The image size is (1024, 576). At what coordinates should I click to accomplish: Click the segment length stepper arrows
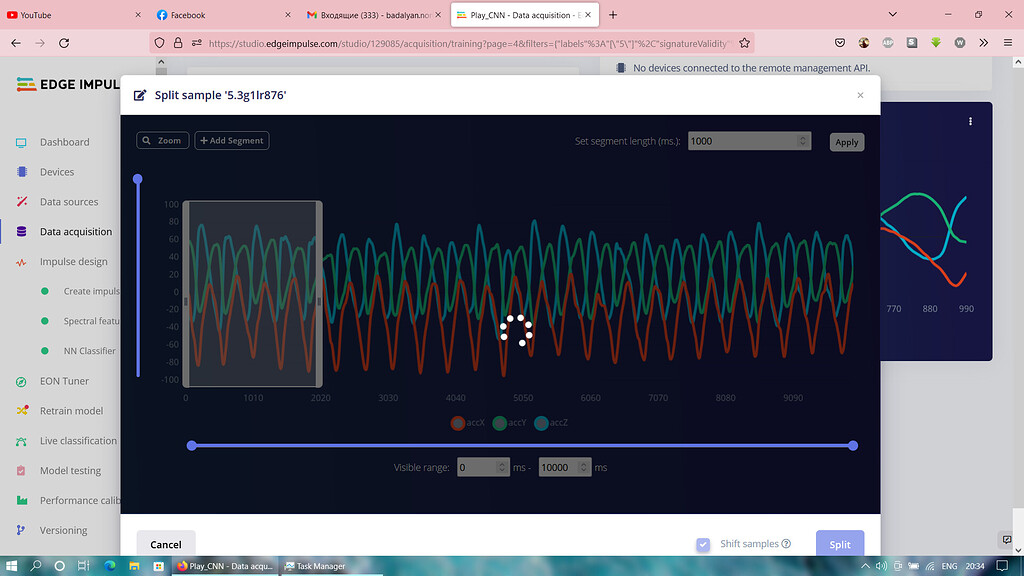[x=802, y=141]
